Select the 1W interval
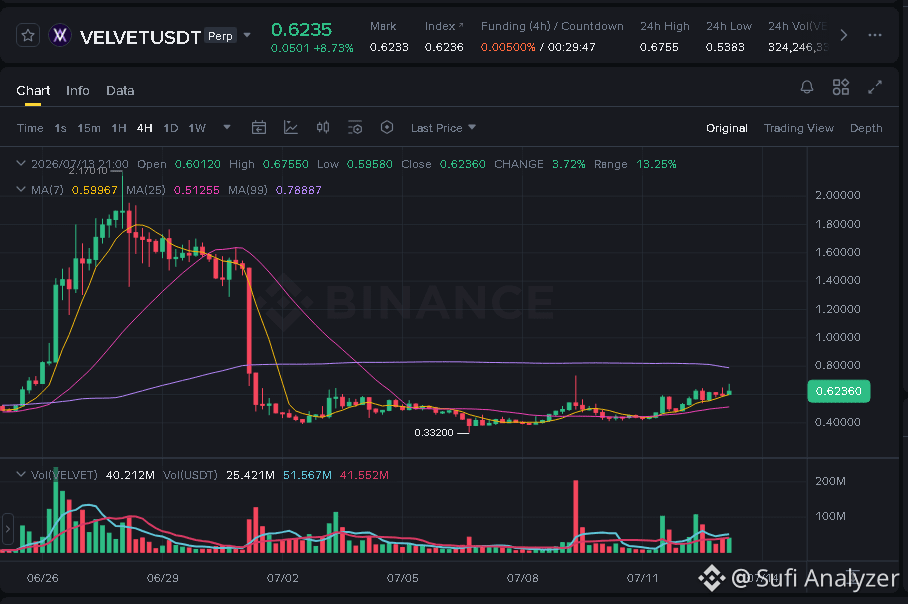The height and width of the screenshot is (604, 908). [197, 128]
